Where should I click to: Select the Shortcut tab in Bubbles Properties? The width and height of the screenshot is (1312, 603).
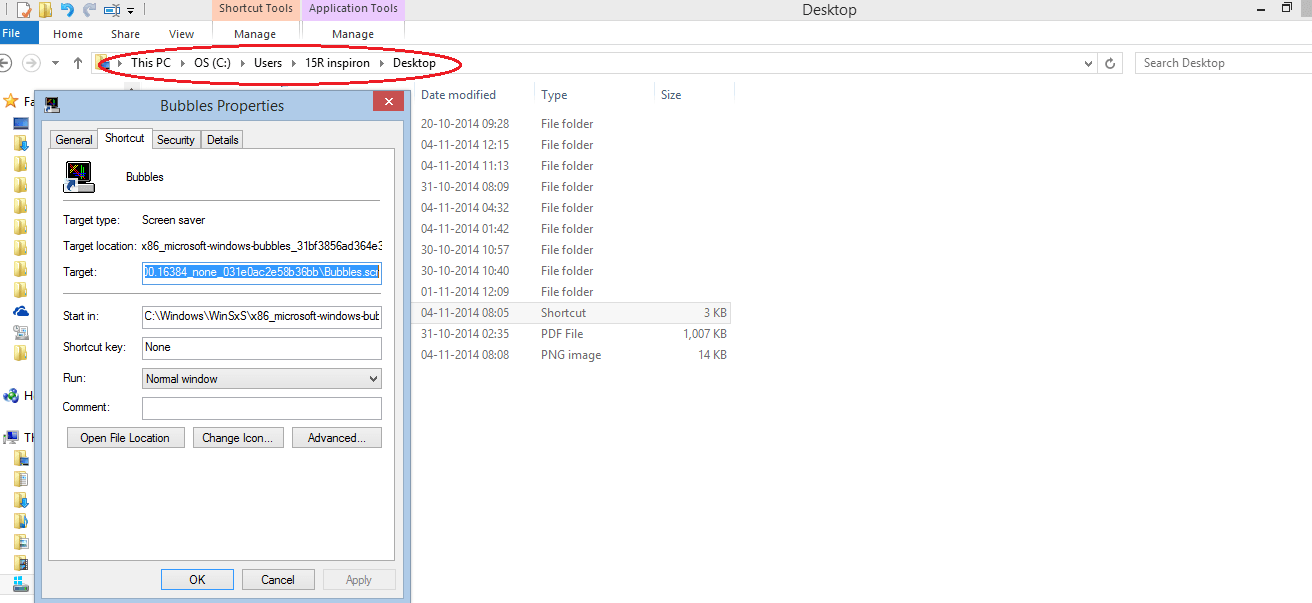(125, 138)
